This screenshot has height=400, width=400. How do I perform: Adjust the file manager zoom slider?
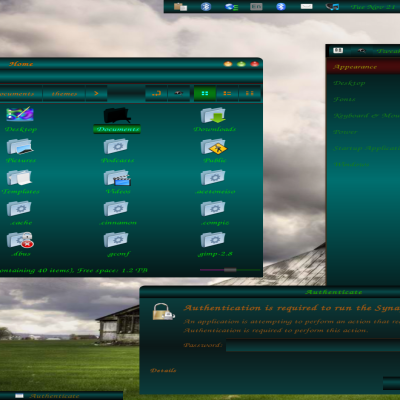[230, 270]
